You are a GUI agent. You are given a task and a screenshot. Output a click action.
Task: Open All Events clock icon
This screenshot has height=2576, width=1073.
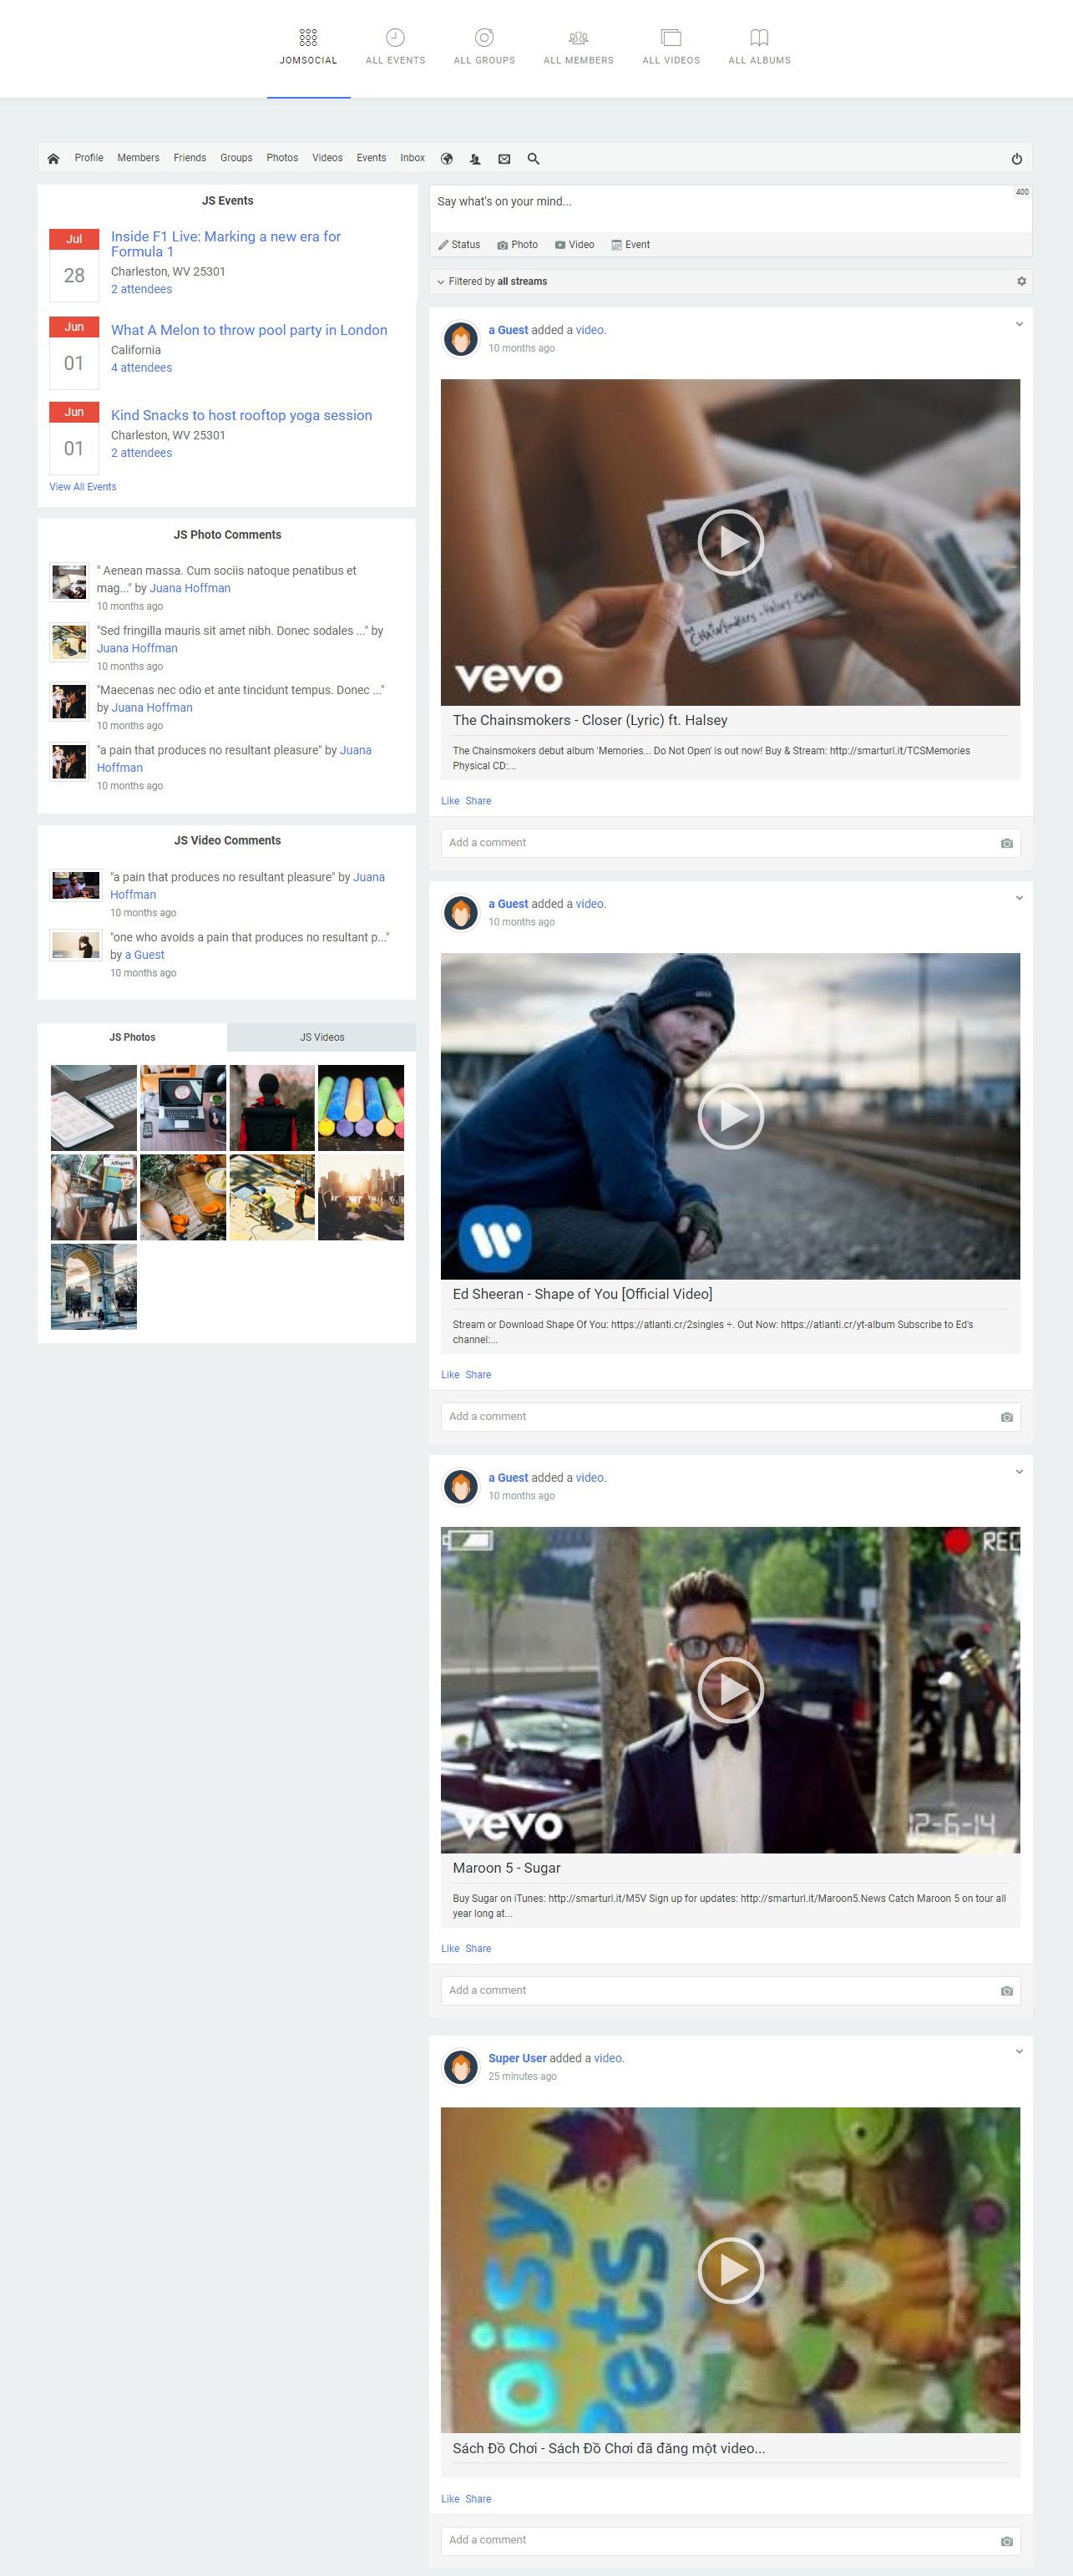[395, 38]
